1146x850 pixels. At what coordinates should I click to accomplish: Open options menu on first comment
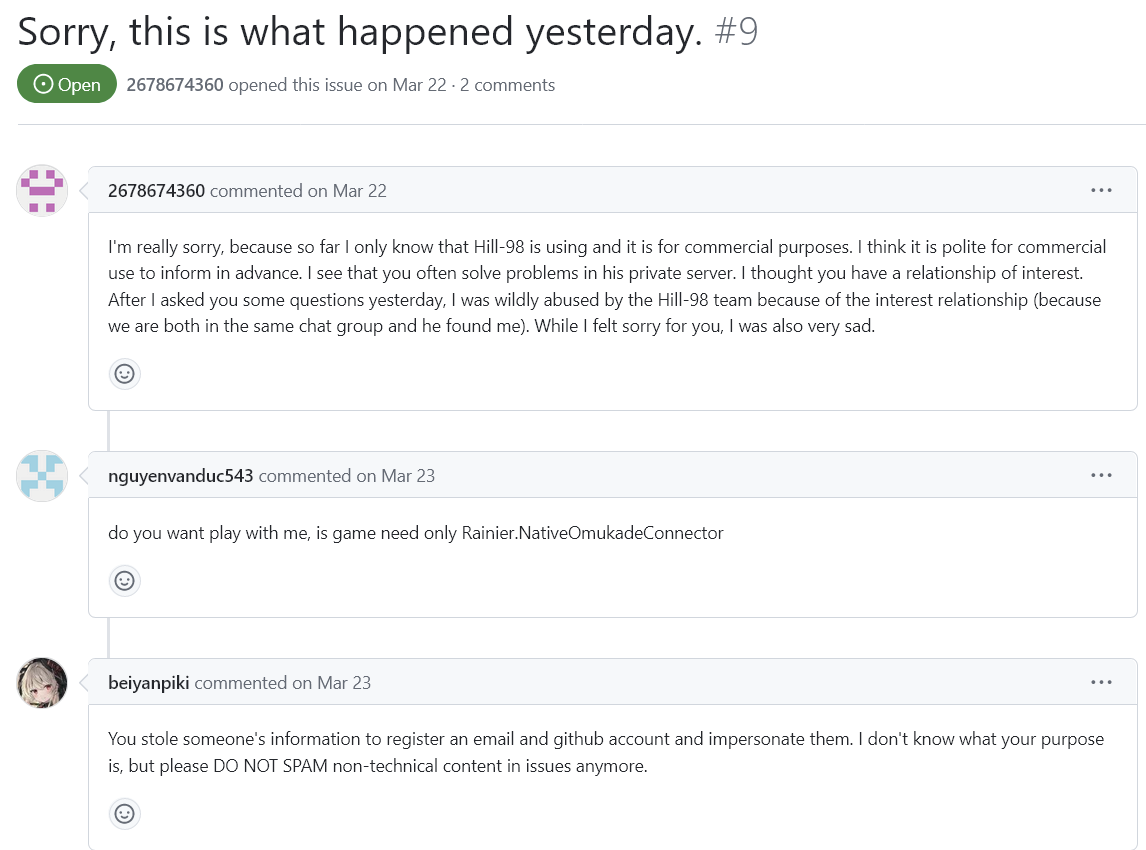point(1101,190)
